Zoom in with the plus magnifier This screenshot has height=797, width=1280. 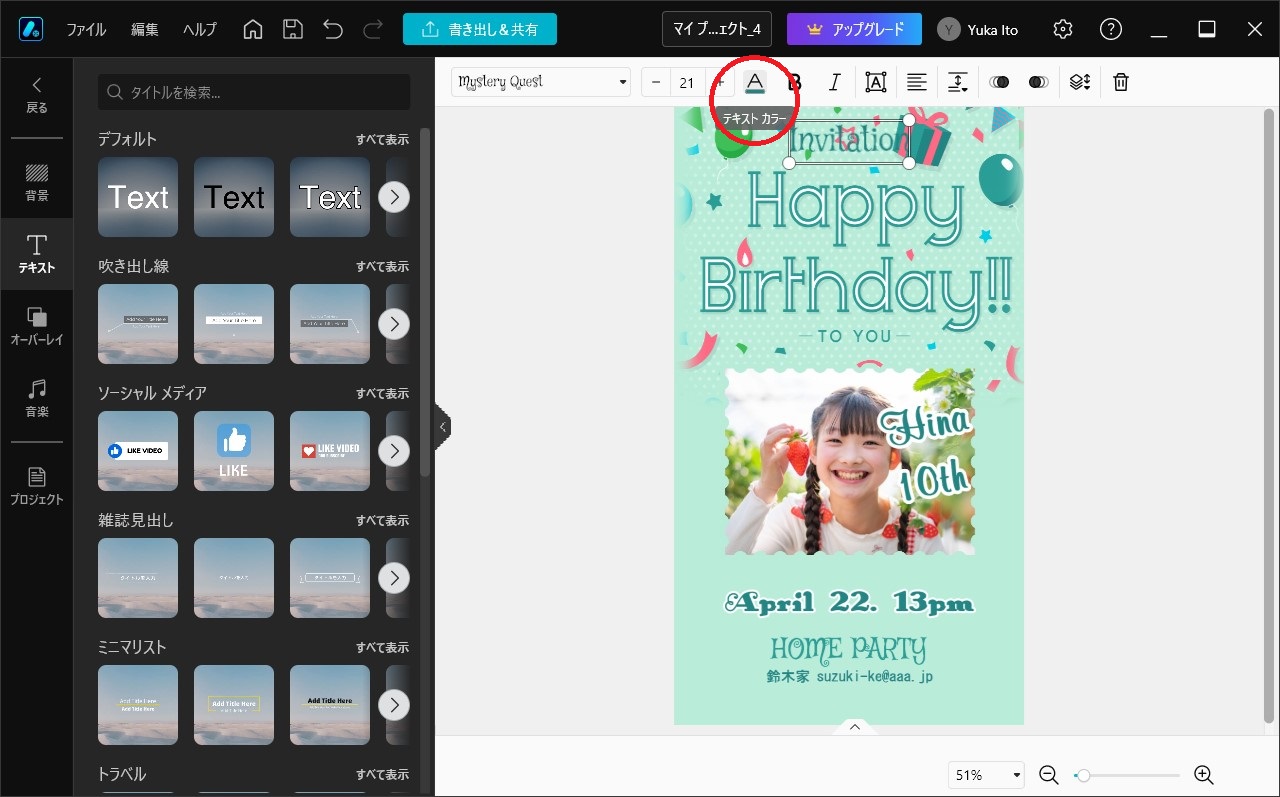1204,775
